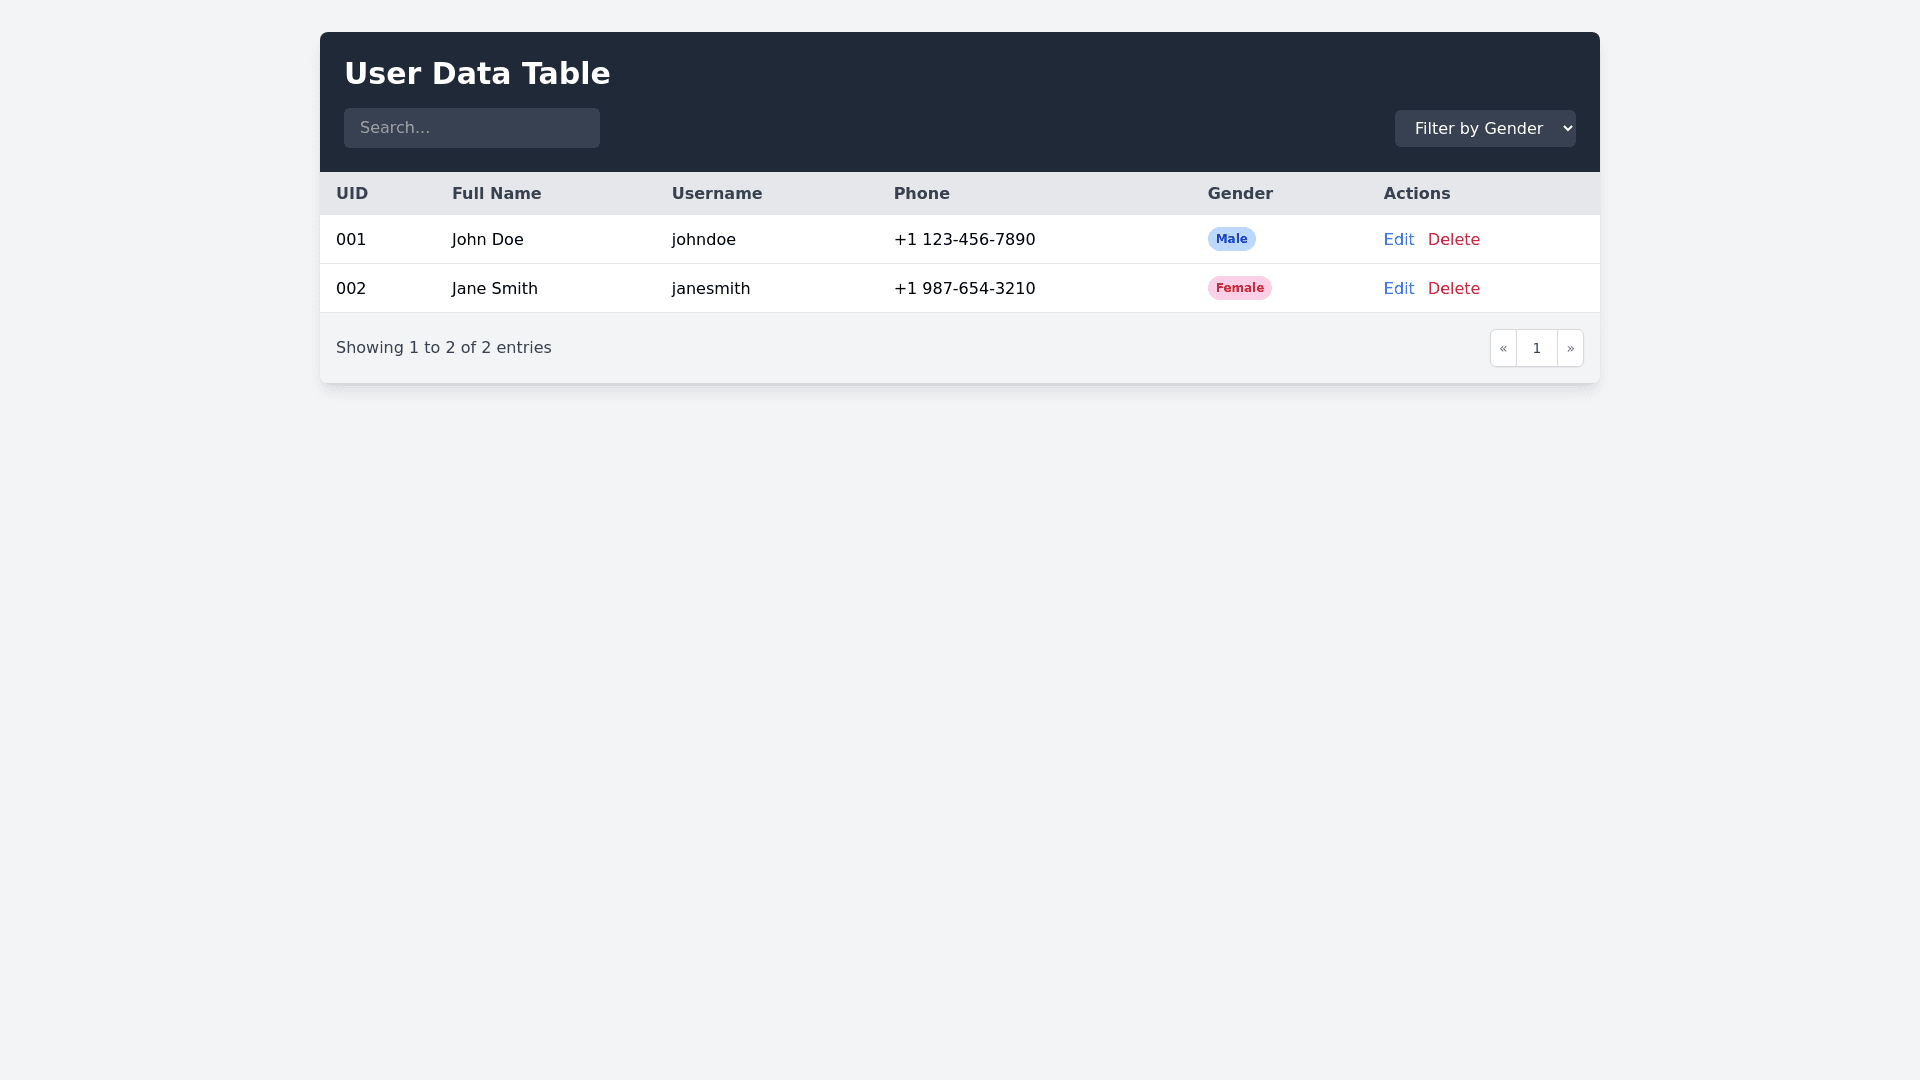1920x1080 pixels.
Task: Click the UID column header
Action: (352, 194)
